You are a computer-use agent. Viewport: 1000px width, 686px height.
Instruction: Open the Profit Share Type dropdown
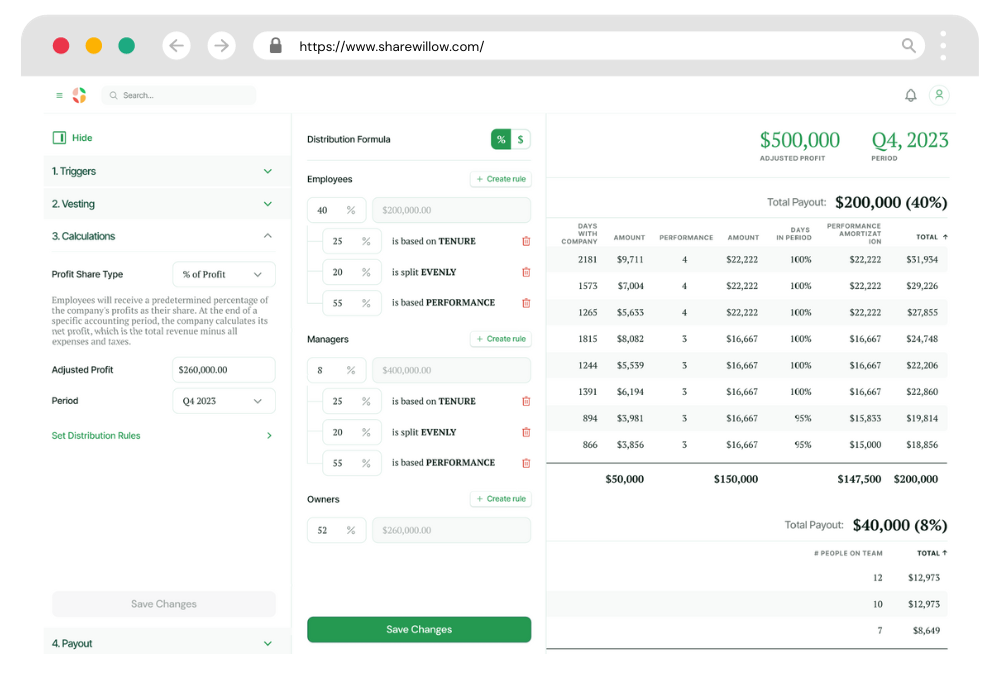point(223,274)
